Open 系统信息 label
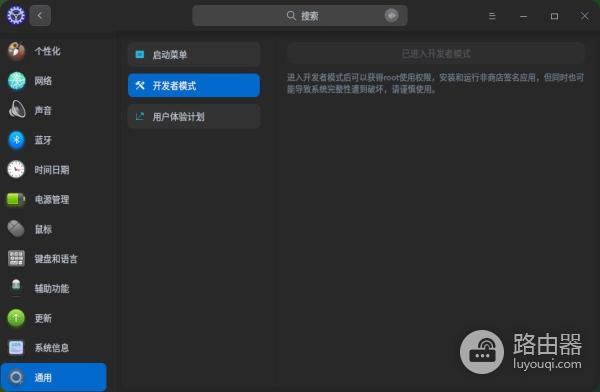This screenshot has height=392, width=600. tap(52, 348)
